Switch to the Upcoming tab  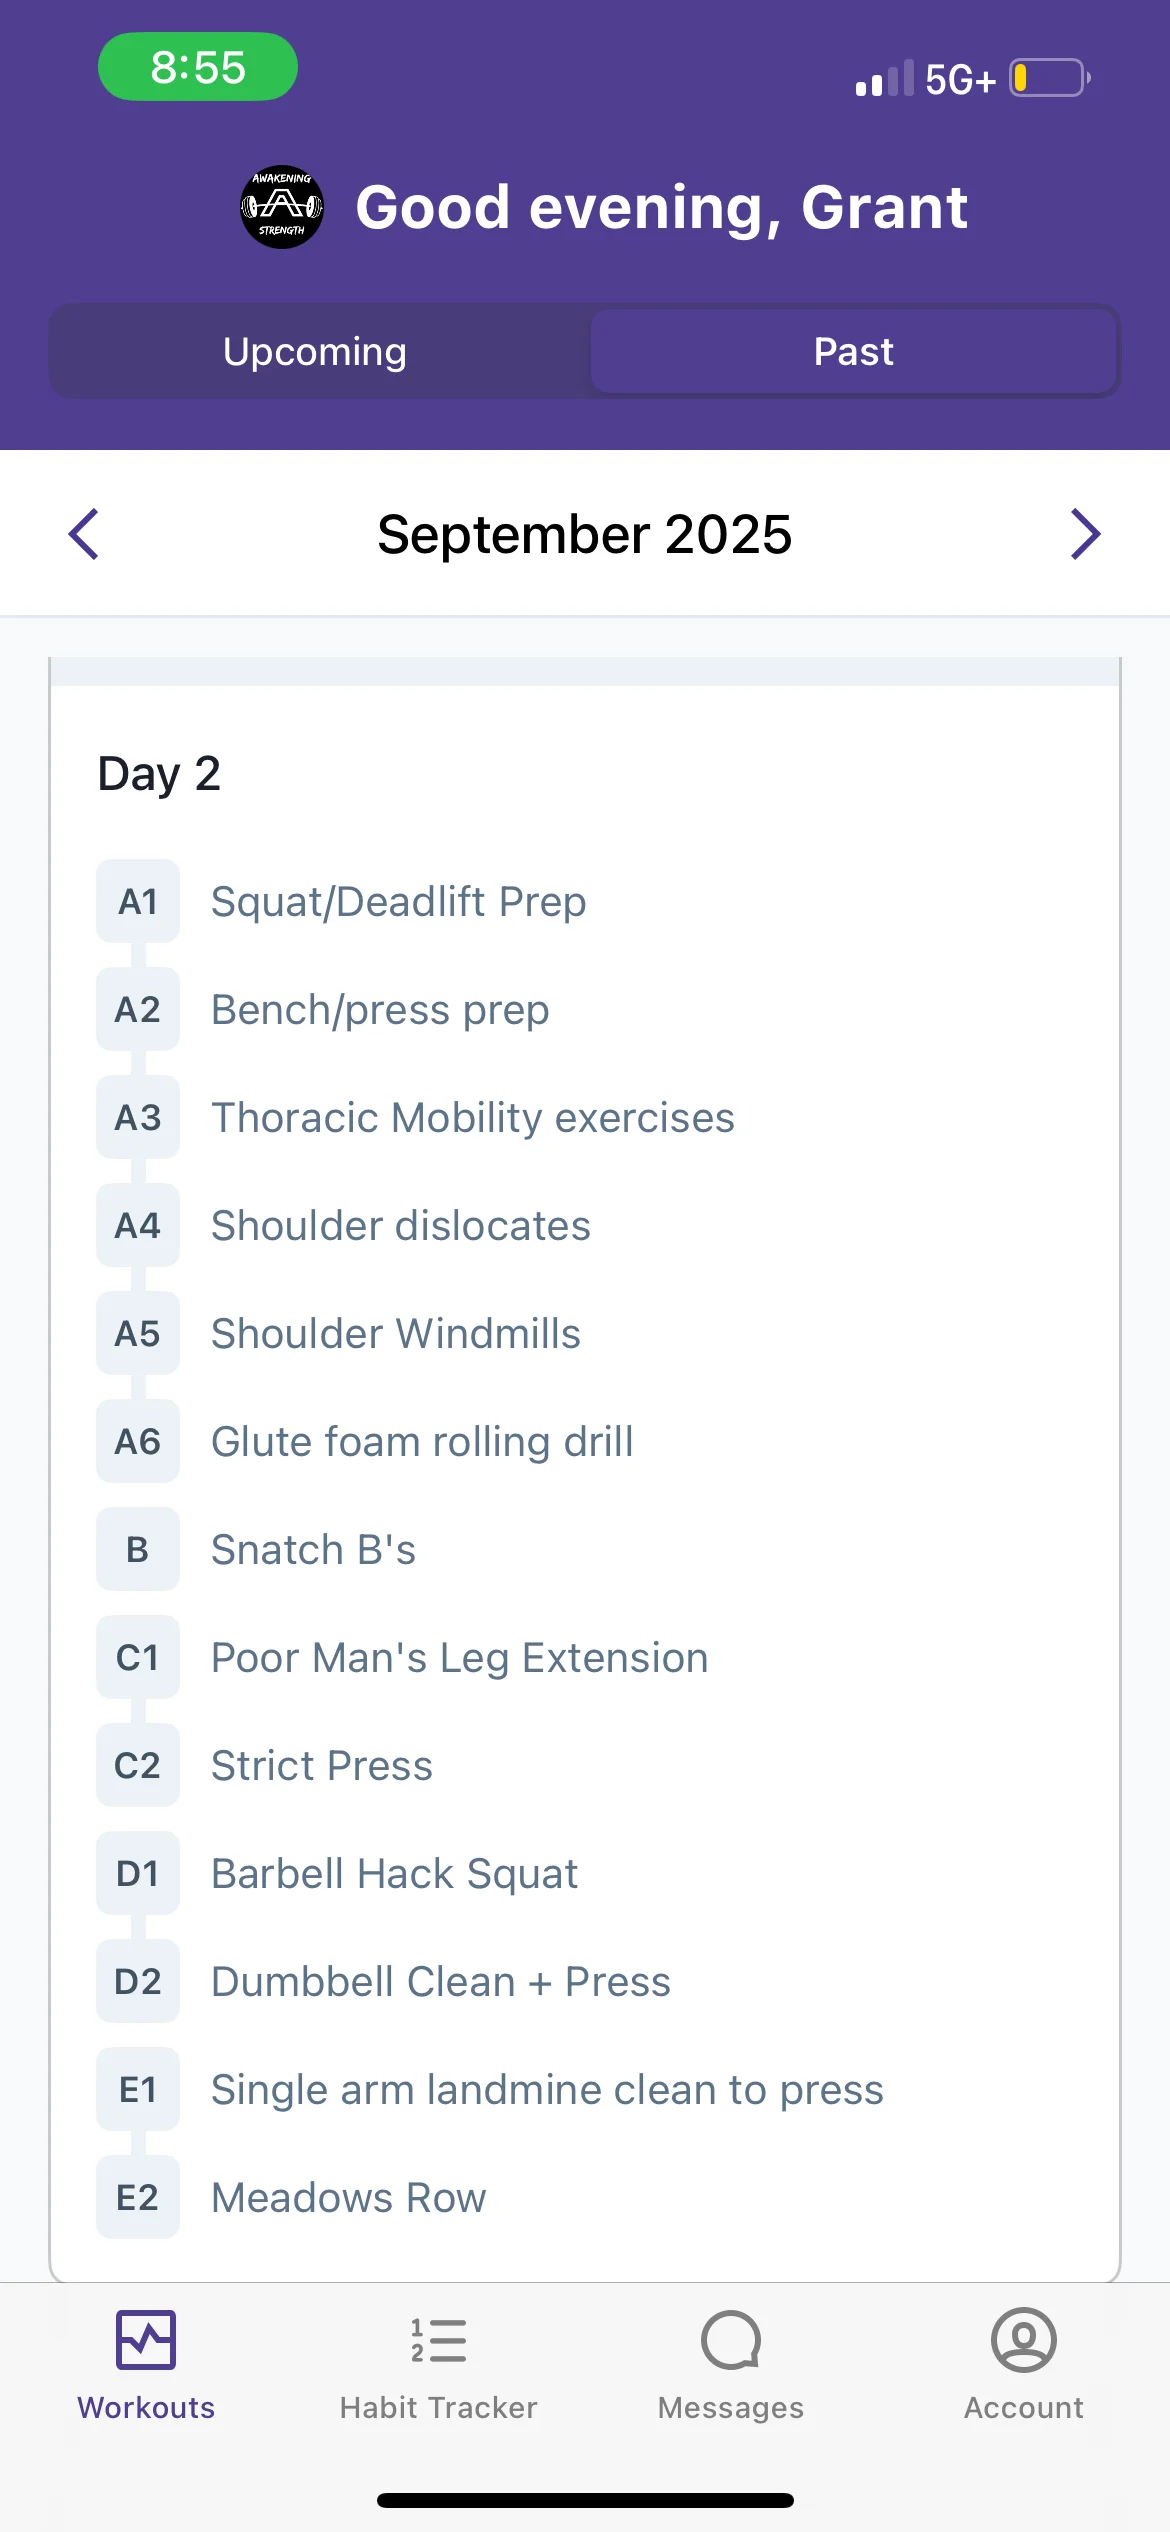[315, 352]
